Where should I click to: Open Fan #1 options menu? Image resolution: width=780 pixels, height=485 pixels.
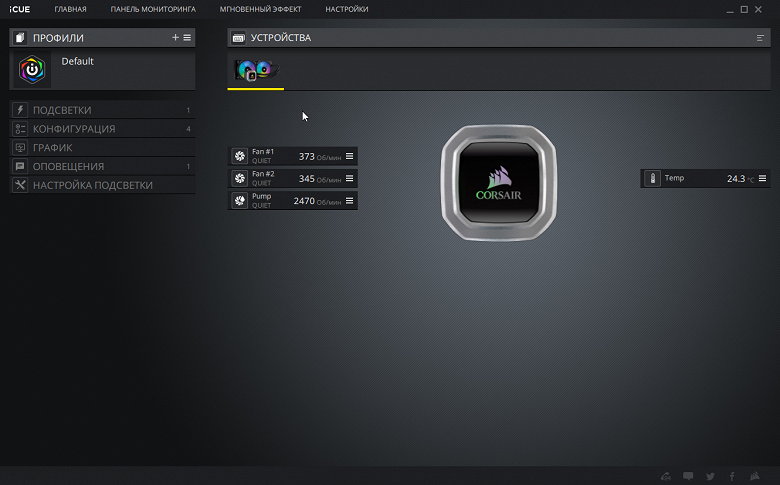point(350,156)
